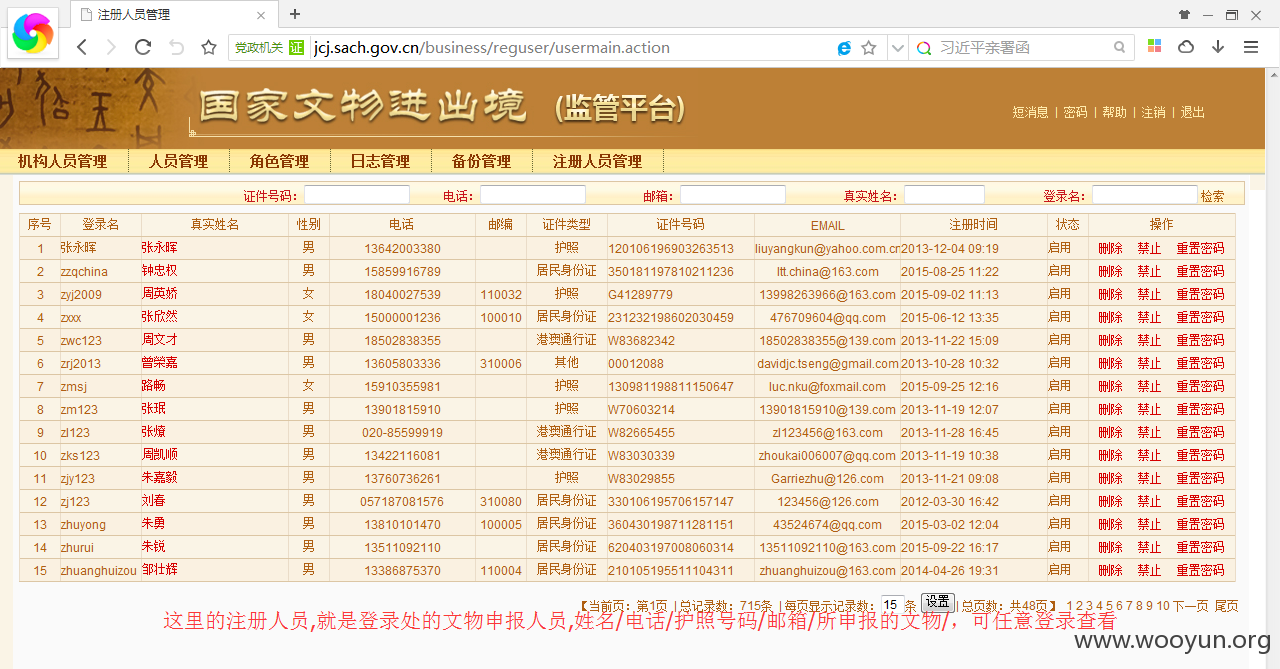Open a new tab with the plus button
Screen dimensions: 1280x669
(x=294, y=14)
